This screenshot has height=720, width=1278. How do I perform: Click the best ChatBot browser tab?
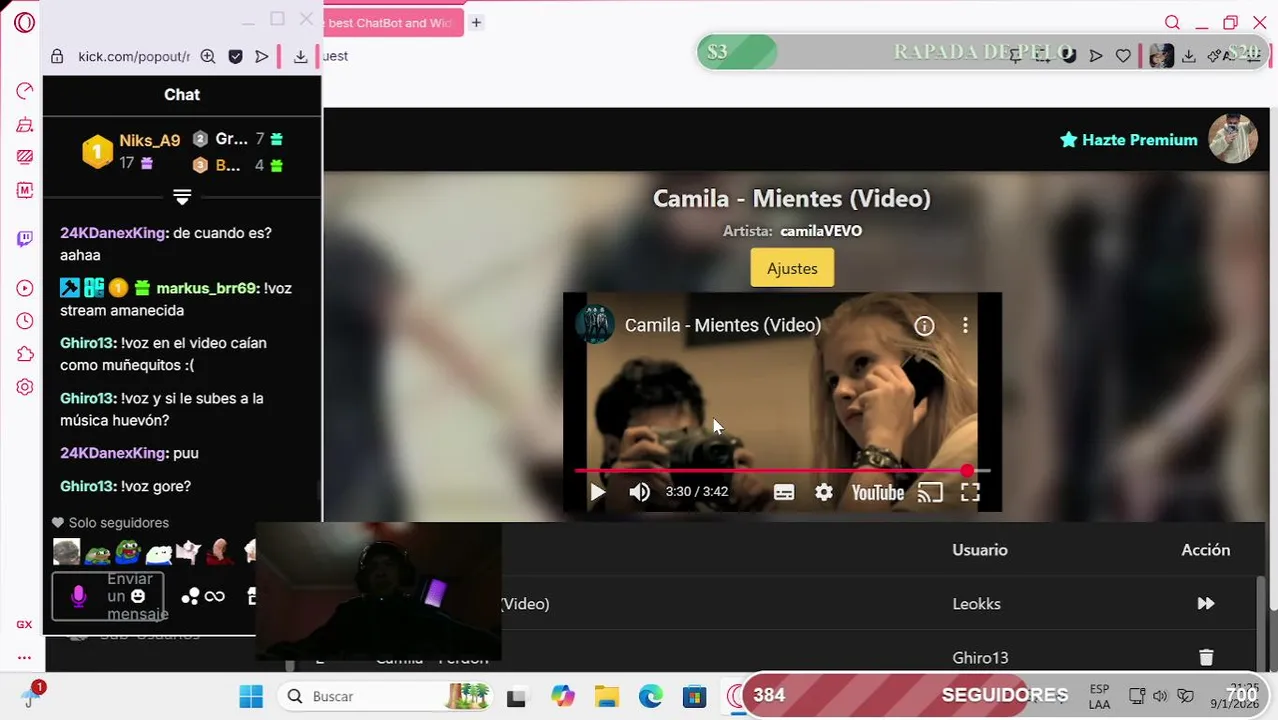[392, 22]
